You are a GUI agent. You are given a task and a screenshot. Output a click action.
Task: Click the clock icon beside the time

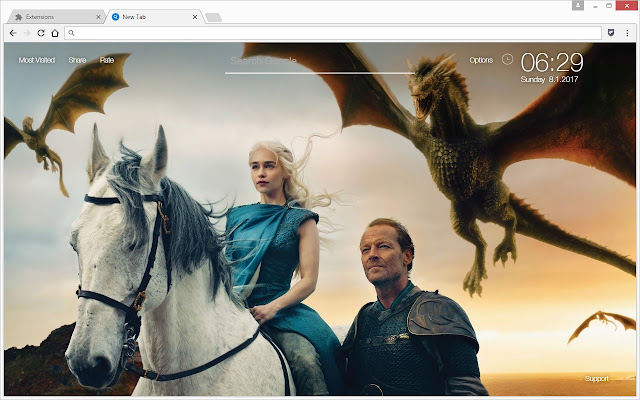[507, 60]
